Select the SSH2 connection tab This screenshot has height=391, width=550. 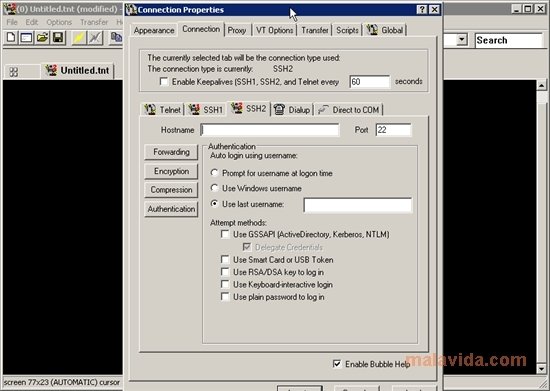[x=249, y=108]
